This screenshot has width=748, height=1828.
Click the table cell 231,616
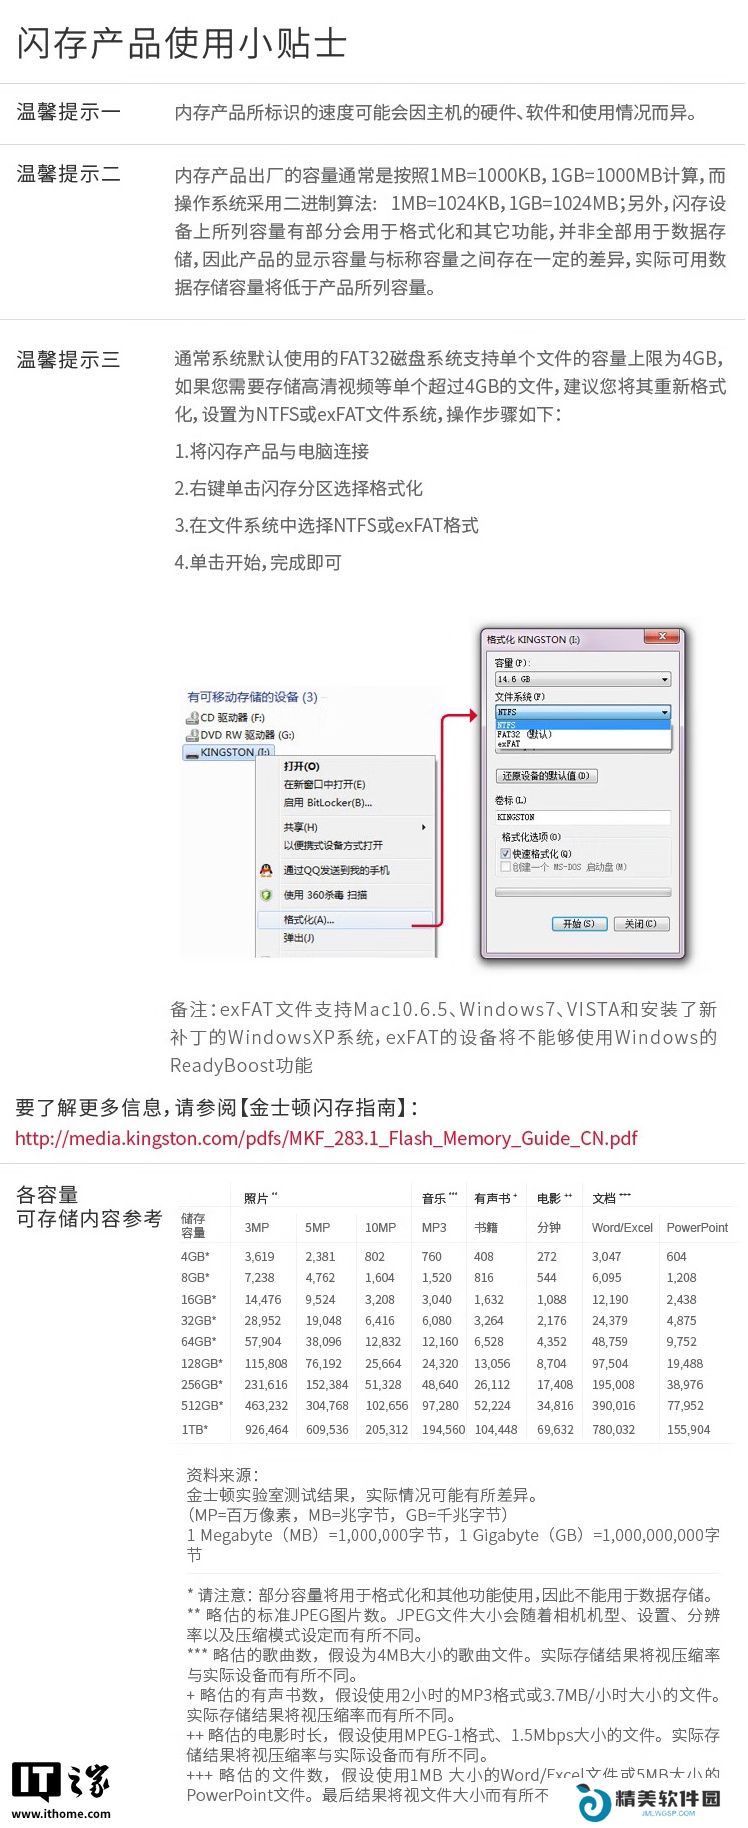267,1384
